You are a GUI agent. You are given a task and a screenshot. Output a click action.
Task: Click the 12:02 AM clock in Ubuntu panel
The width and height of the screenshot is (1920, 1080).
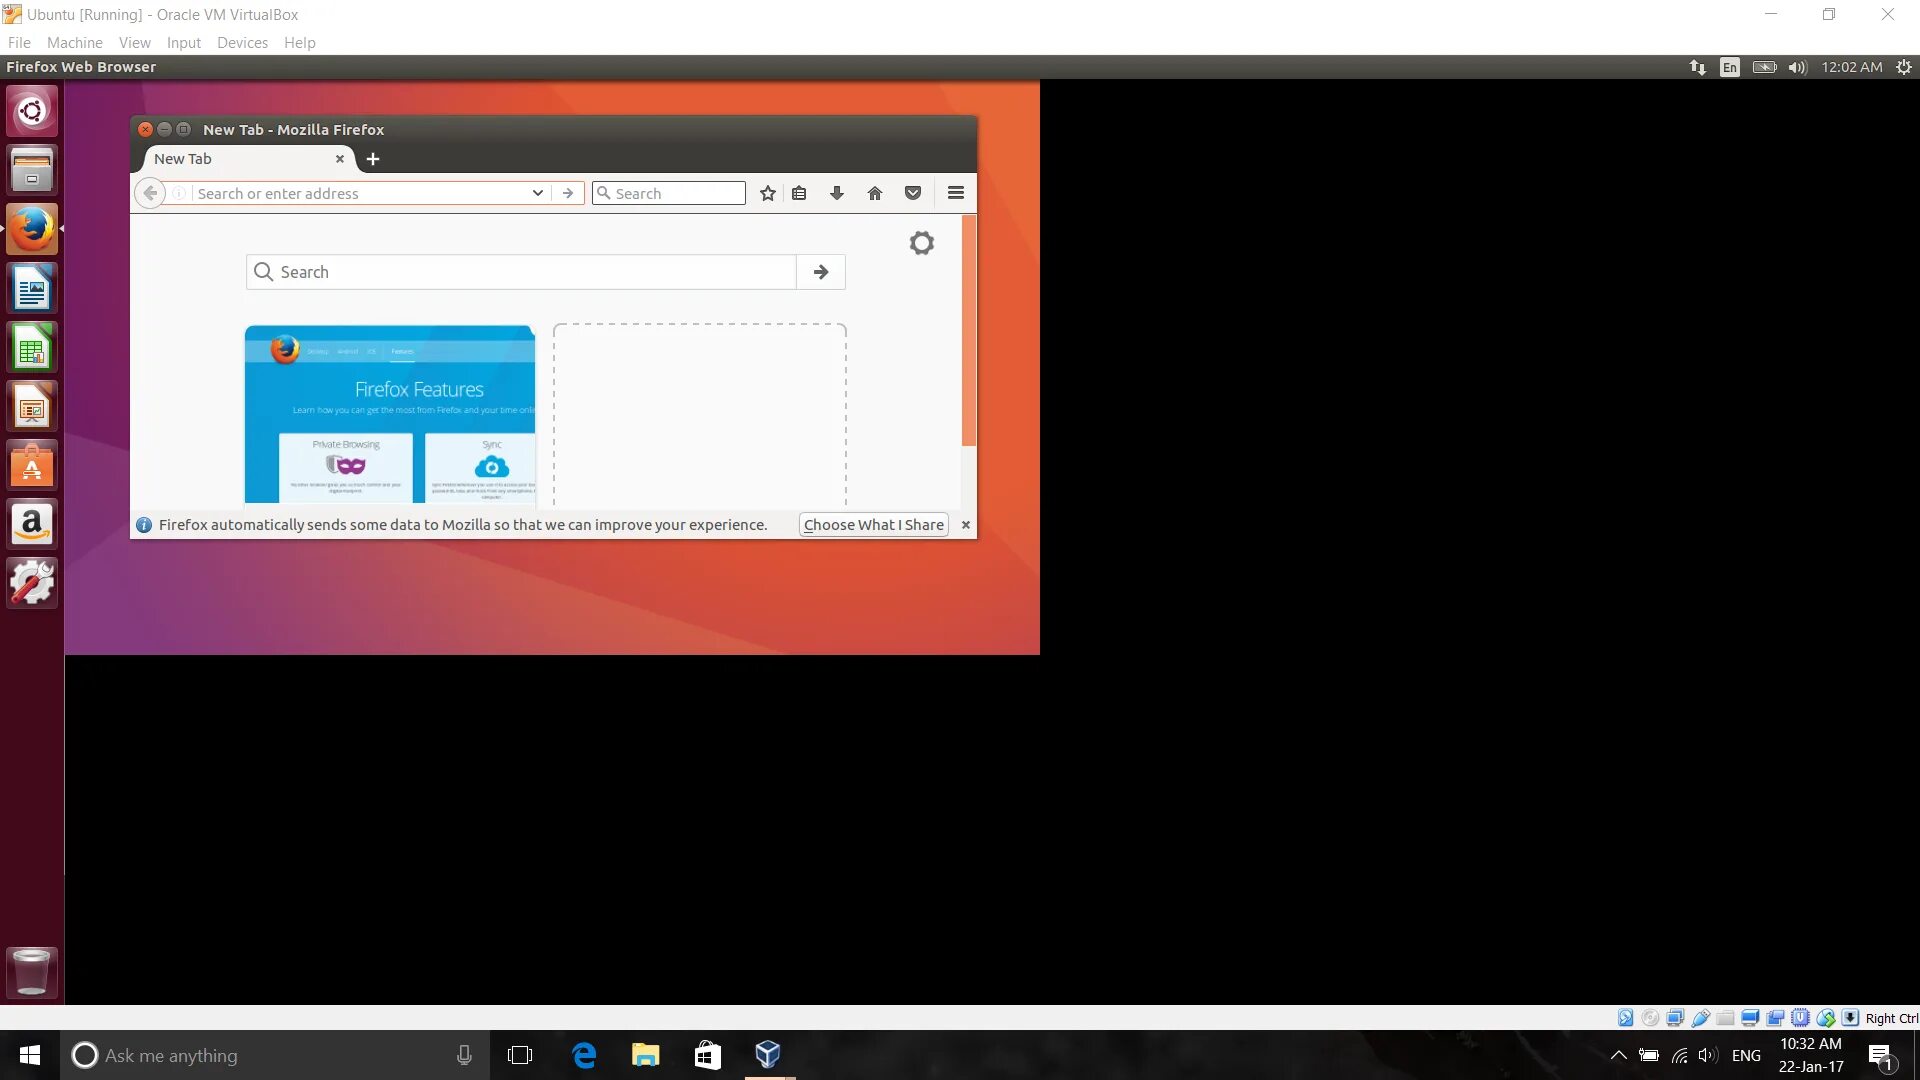tap(1852, 67)
